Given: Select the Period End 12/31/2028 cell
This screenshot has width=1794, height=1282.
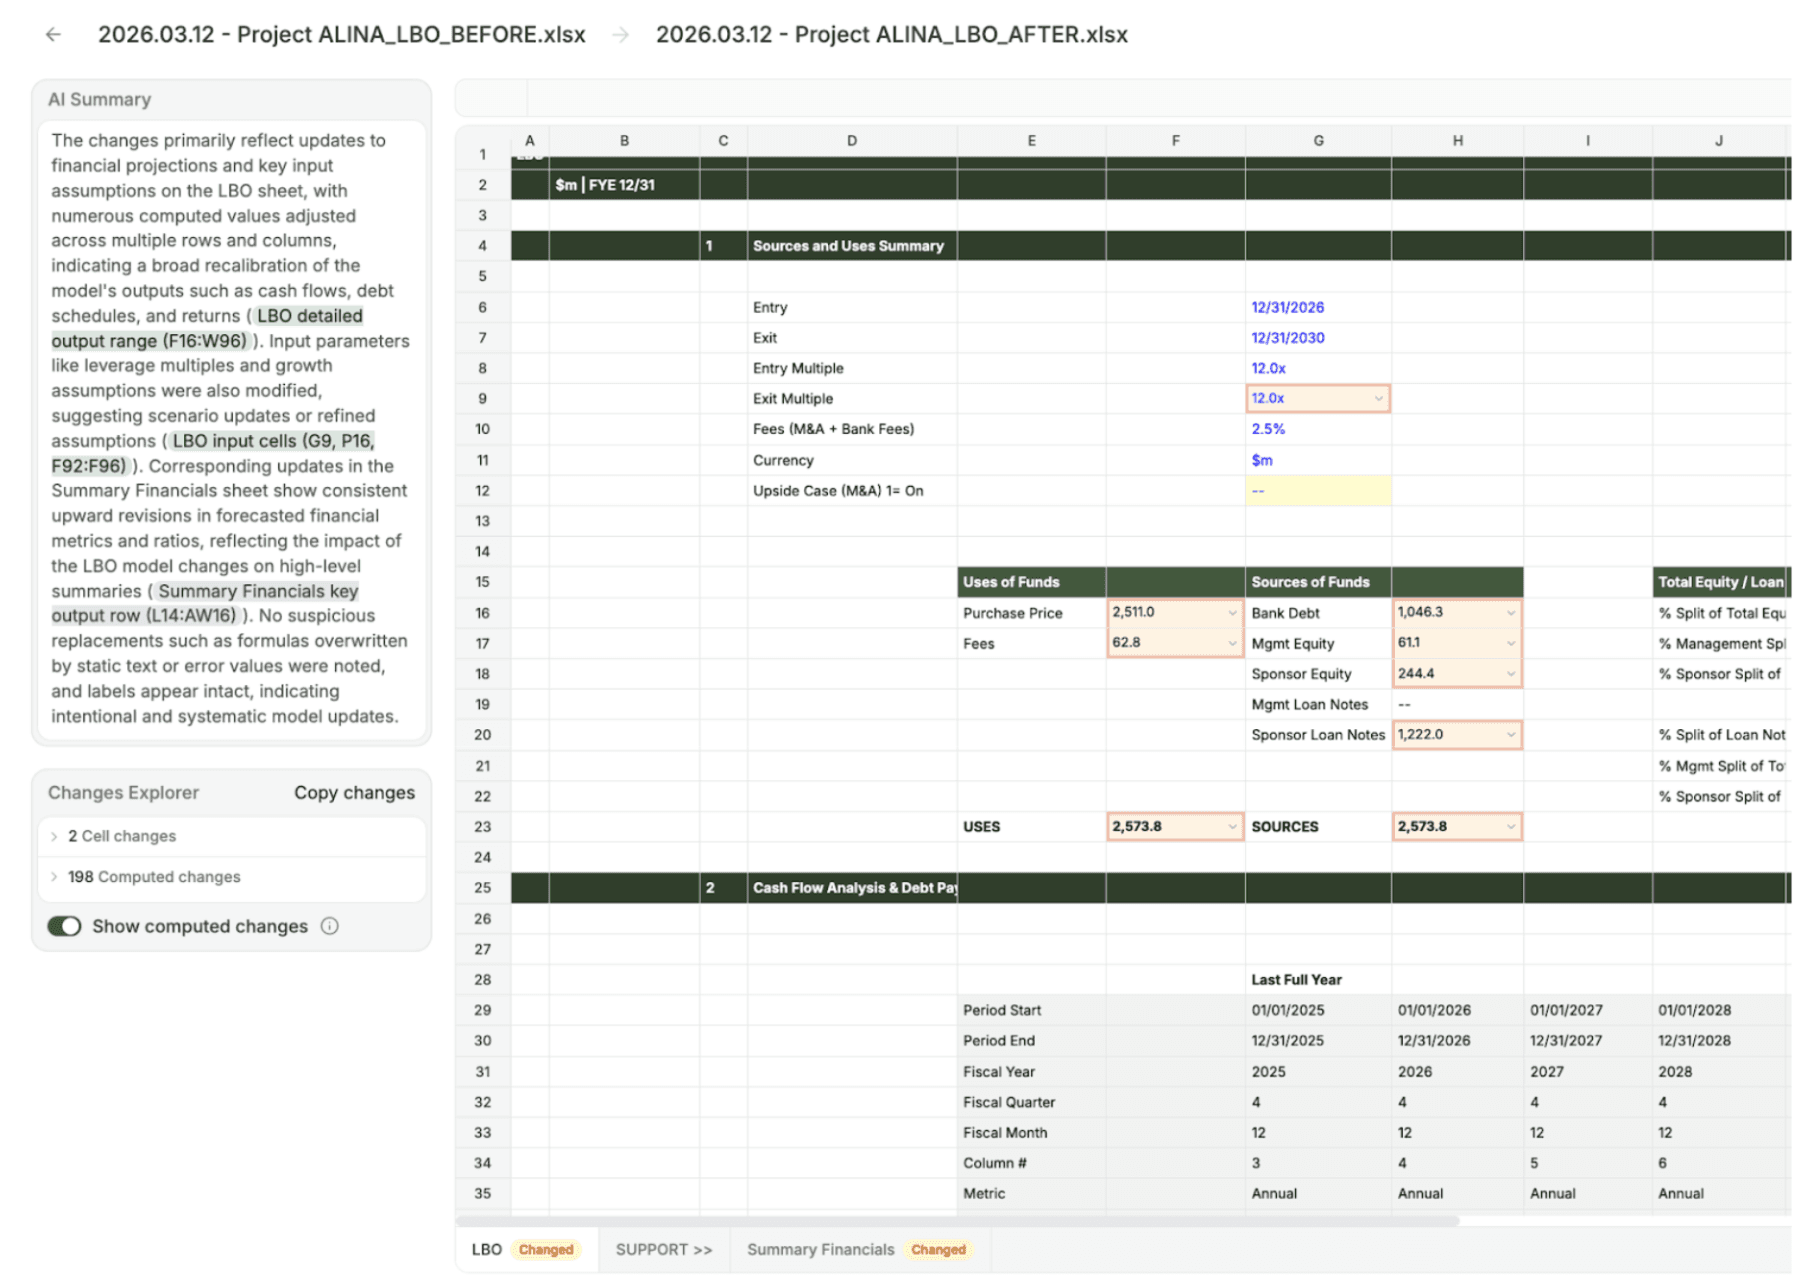Looking at the screenshot, I should (x=1720, y=1041).
